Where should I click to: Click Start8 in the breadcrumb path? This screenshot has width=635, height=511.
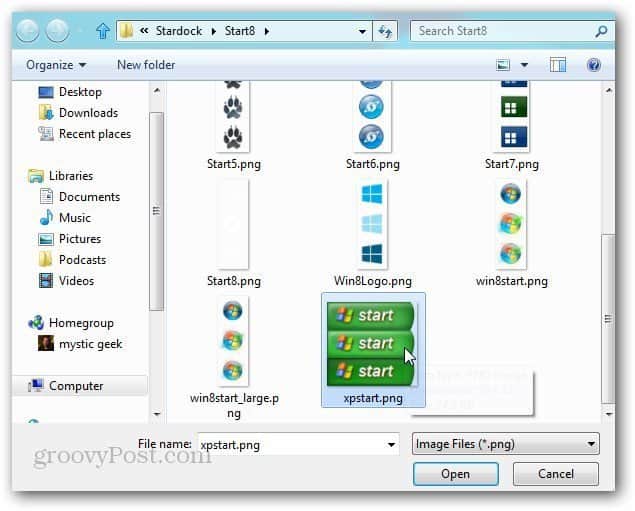240,31
